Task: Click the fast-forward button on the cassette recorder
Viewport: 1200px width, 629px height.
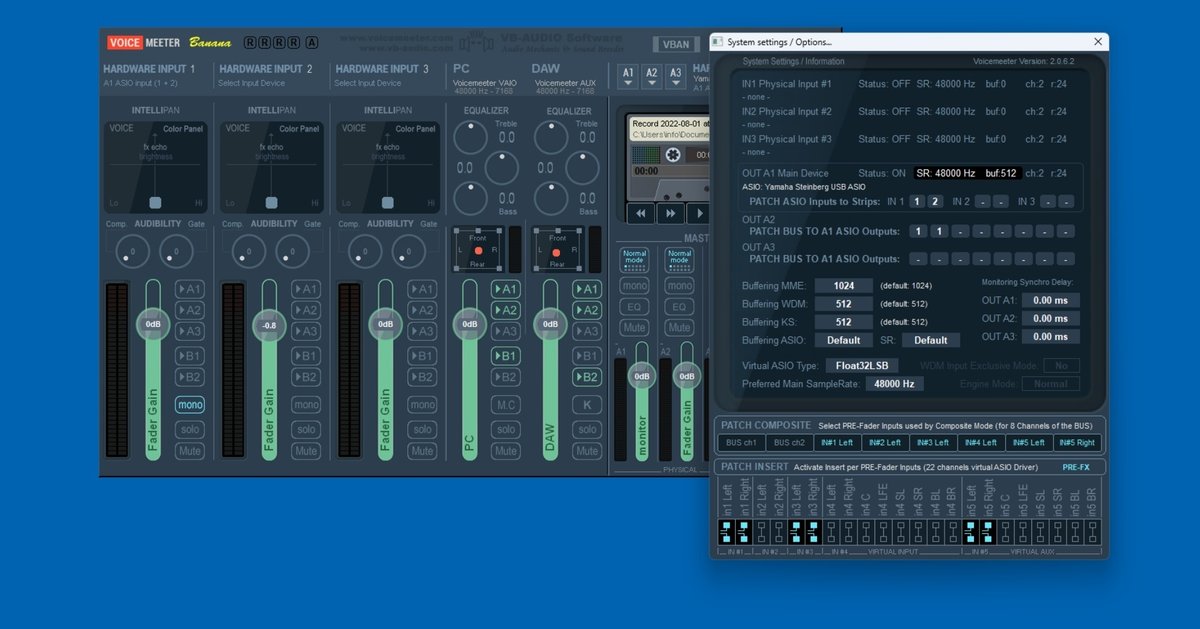Action: click(x=669, y=212)
